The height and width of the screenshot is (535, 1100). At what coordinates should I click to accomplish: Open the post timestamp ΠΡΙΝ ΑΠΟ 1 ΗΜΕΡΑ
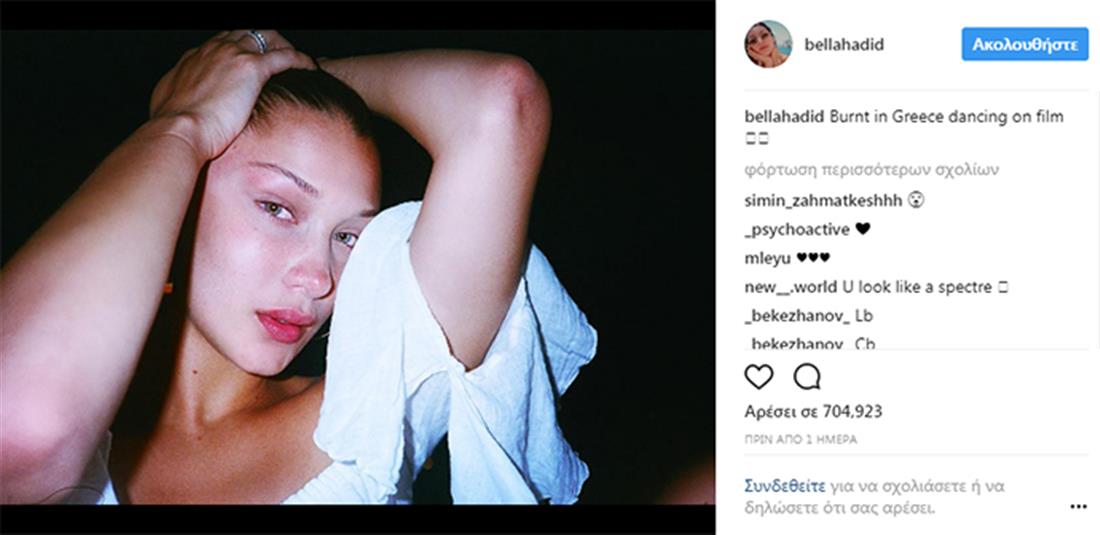coord(800,440)
